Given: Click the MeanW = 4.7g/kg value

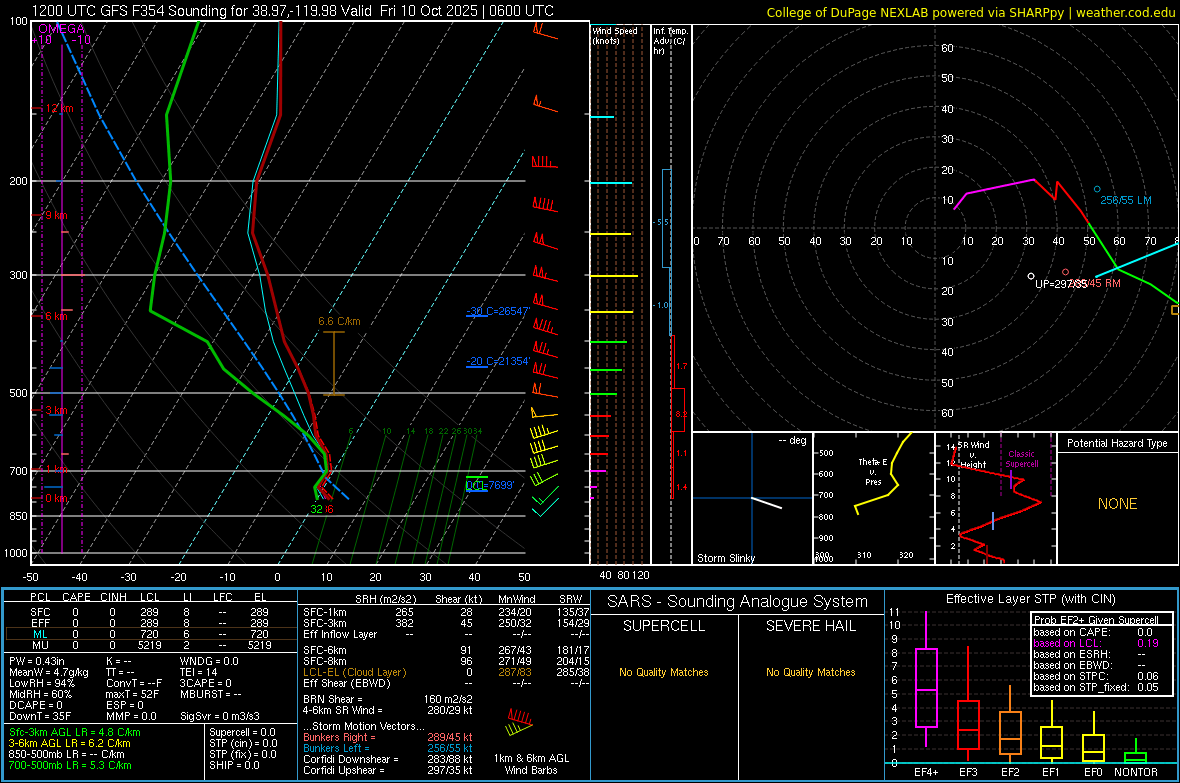Looking at the screenshot, I should pyautogui.click(x=49, y=672).
